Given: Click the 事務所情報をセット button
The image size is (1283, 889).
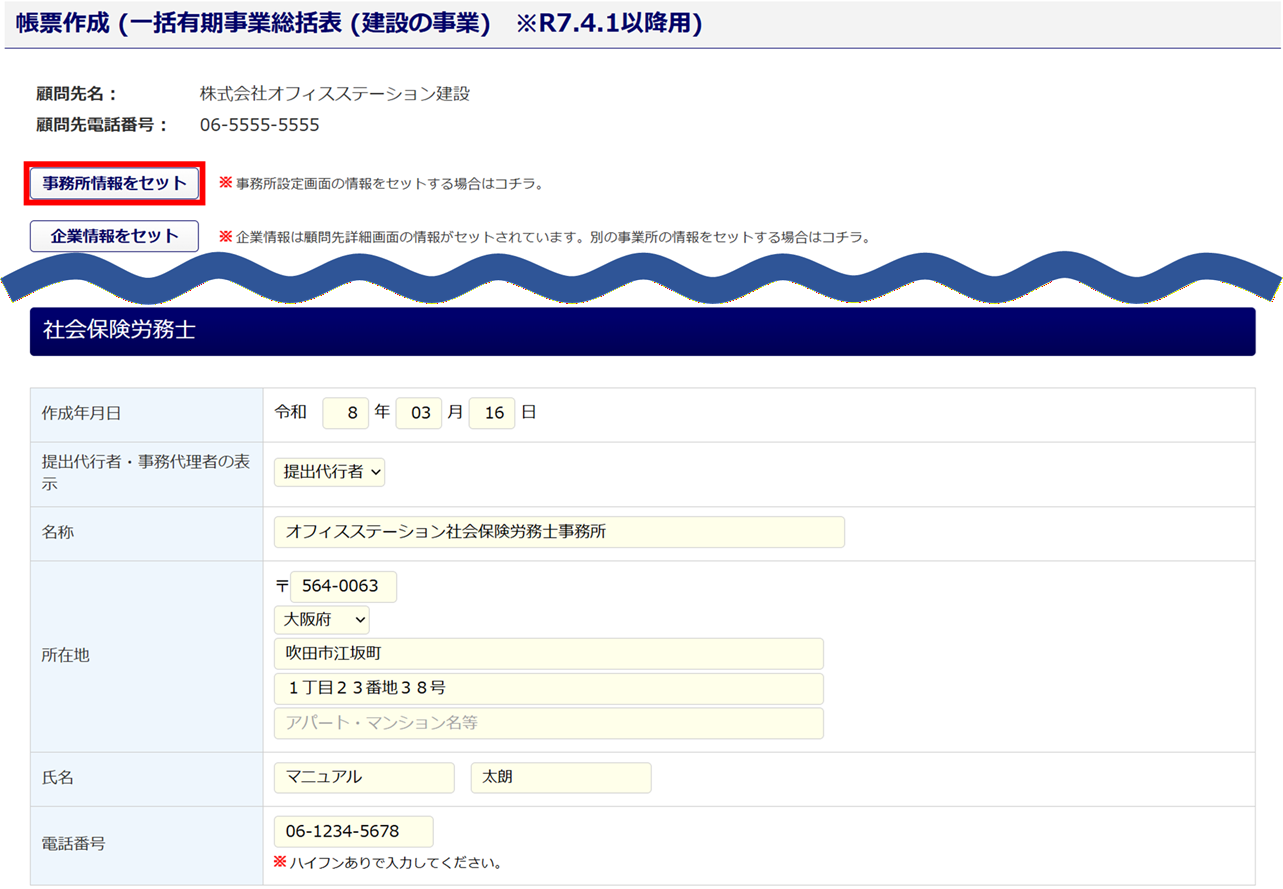Looking at the screenshot, I should [115, 183].
